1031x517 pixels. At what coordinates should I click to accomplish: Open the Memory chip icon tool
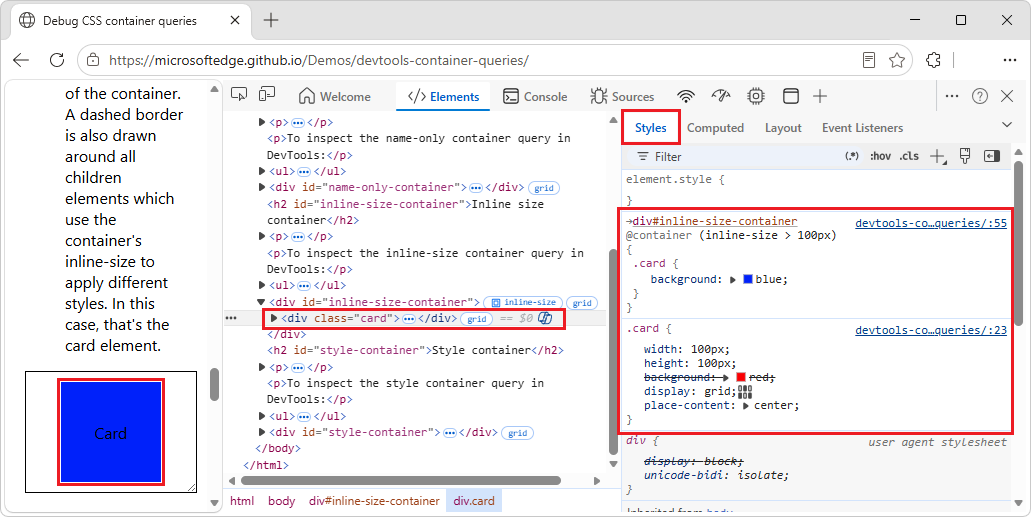[755, 96]
